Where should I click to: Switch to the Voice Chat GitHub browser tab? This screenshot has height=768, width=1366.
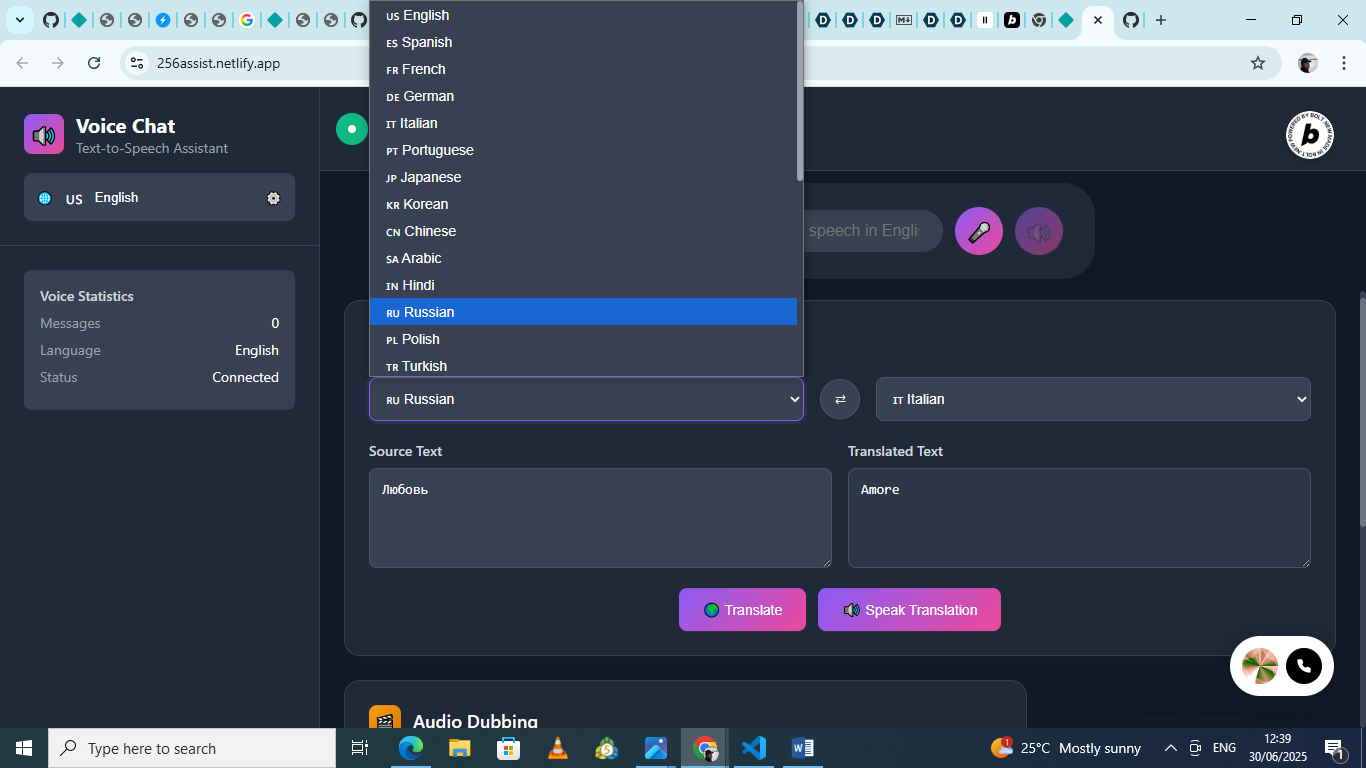coord(1130,19)
